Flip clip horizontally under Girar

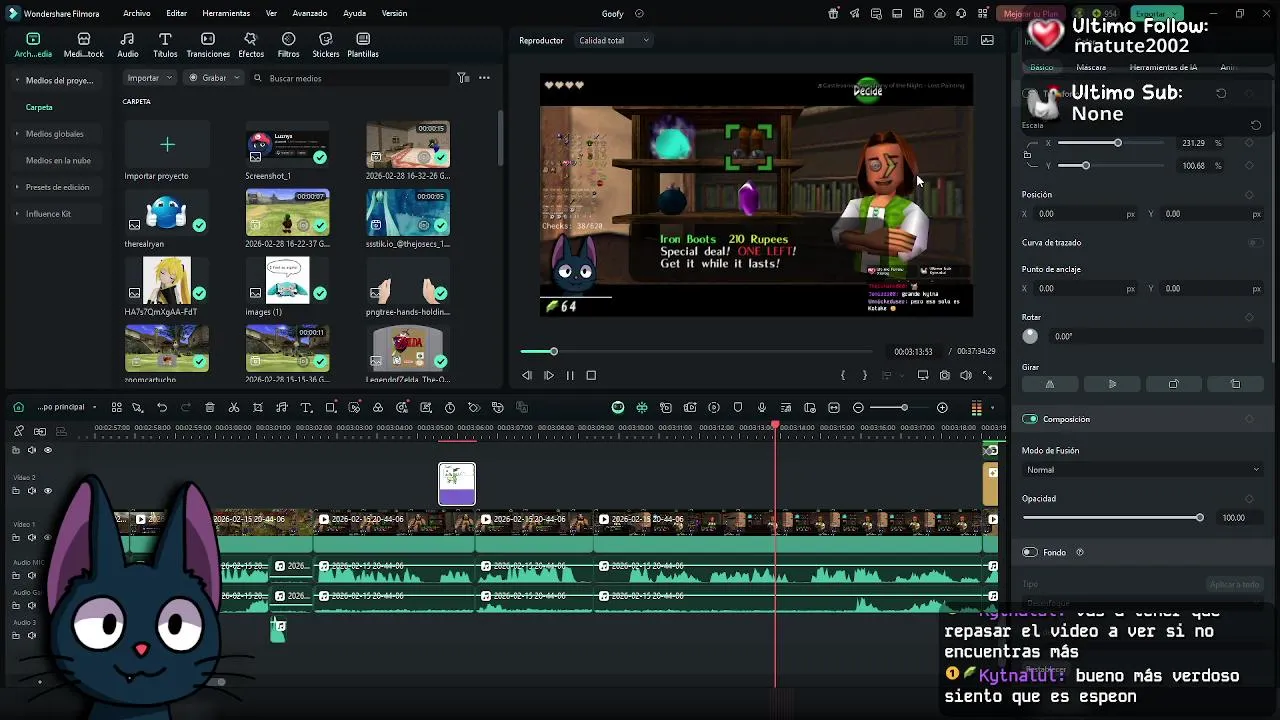pyautogui.click(x=1049, y=384)
